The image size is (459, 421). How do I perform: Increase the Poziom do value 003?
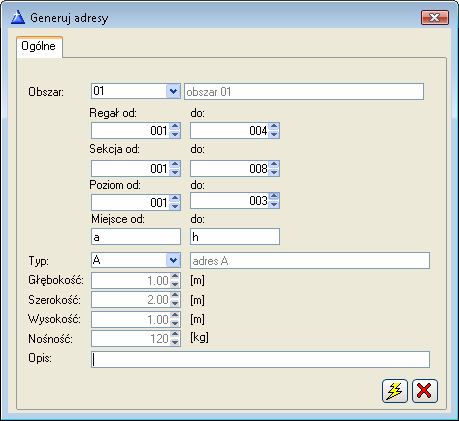(274, 196)
